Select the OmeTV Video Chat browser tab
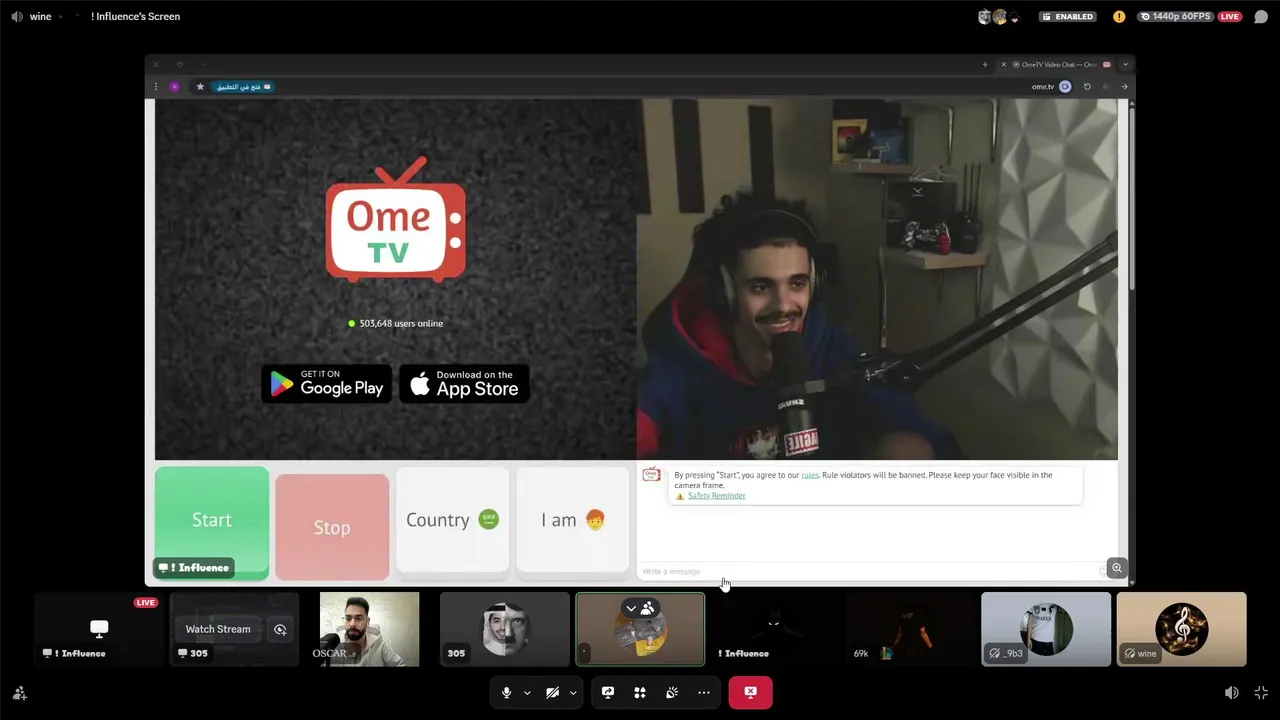This screenshot has height=720, width=1280. coord(1054,64)
